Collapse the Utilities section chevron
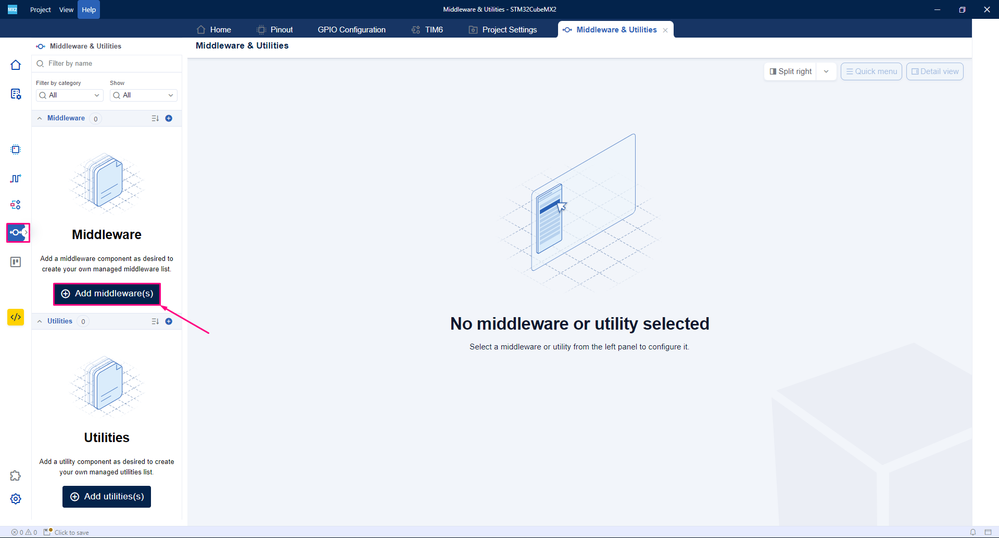The width and height of the screenshot is (999, 538). pos(40,321)
